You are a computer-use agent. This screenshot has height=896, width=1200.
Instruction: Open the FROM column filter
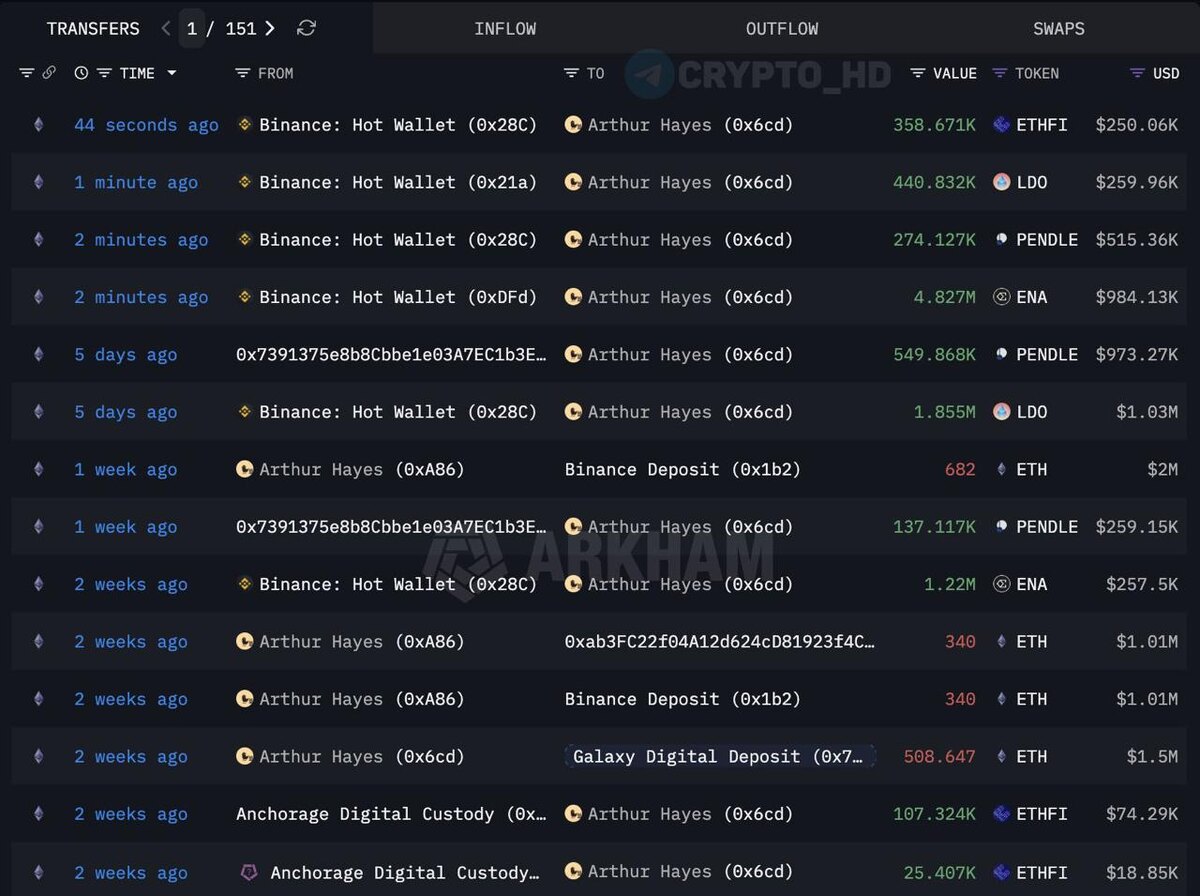[242, 73]
